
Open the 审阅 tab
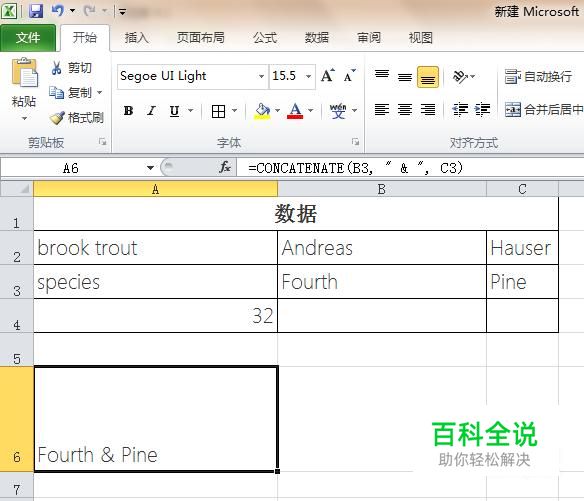tap(369, 38)
